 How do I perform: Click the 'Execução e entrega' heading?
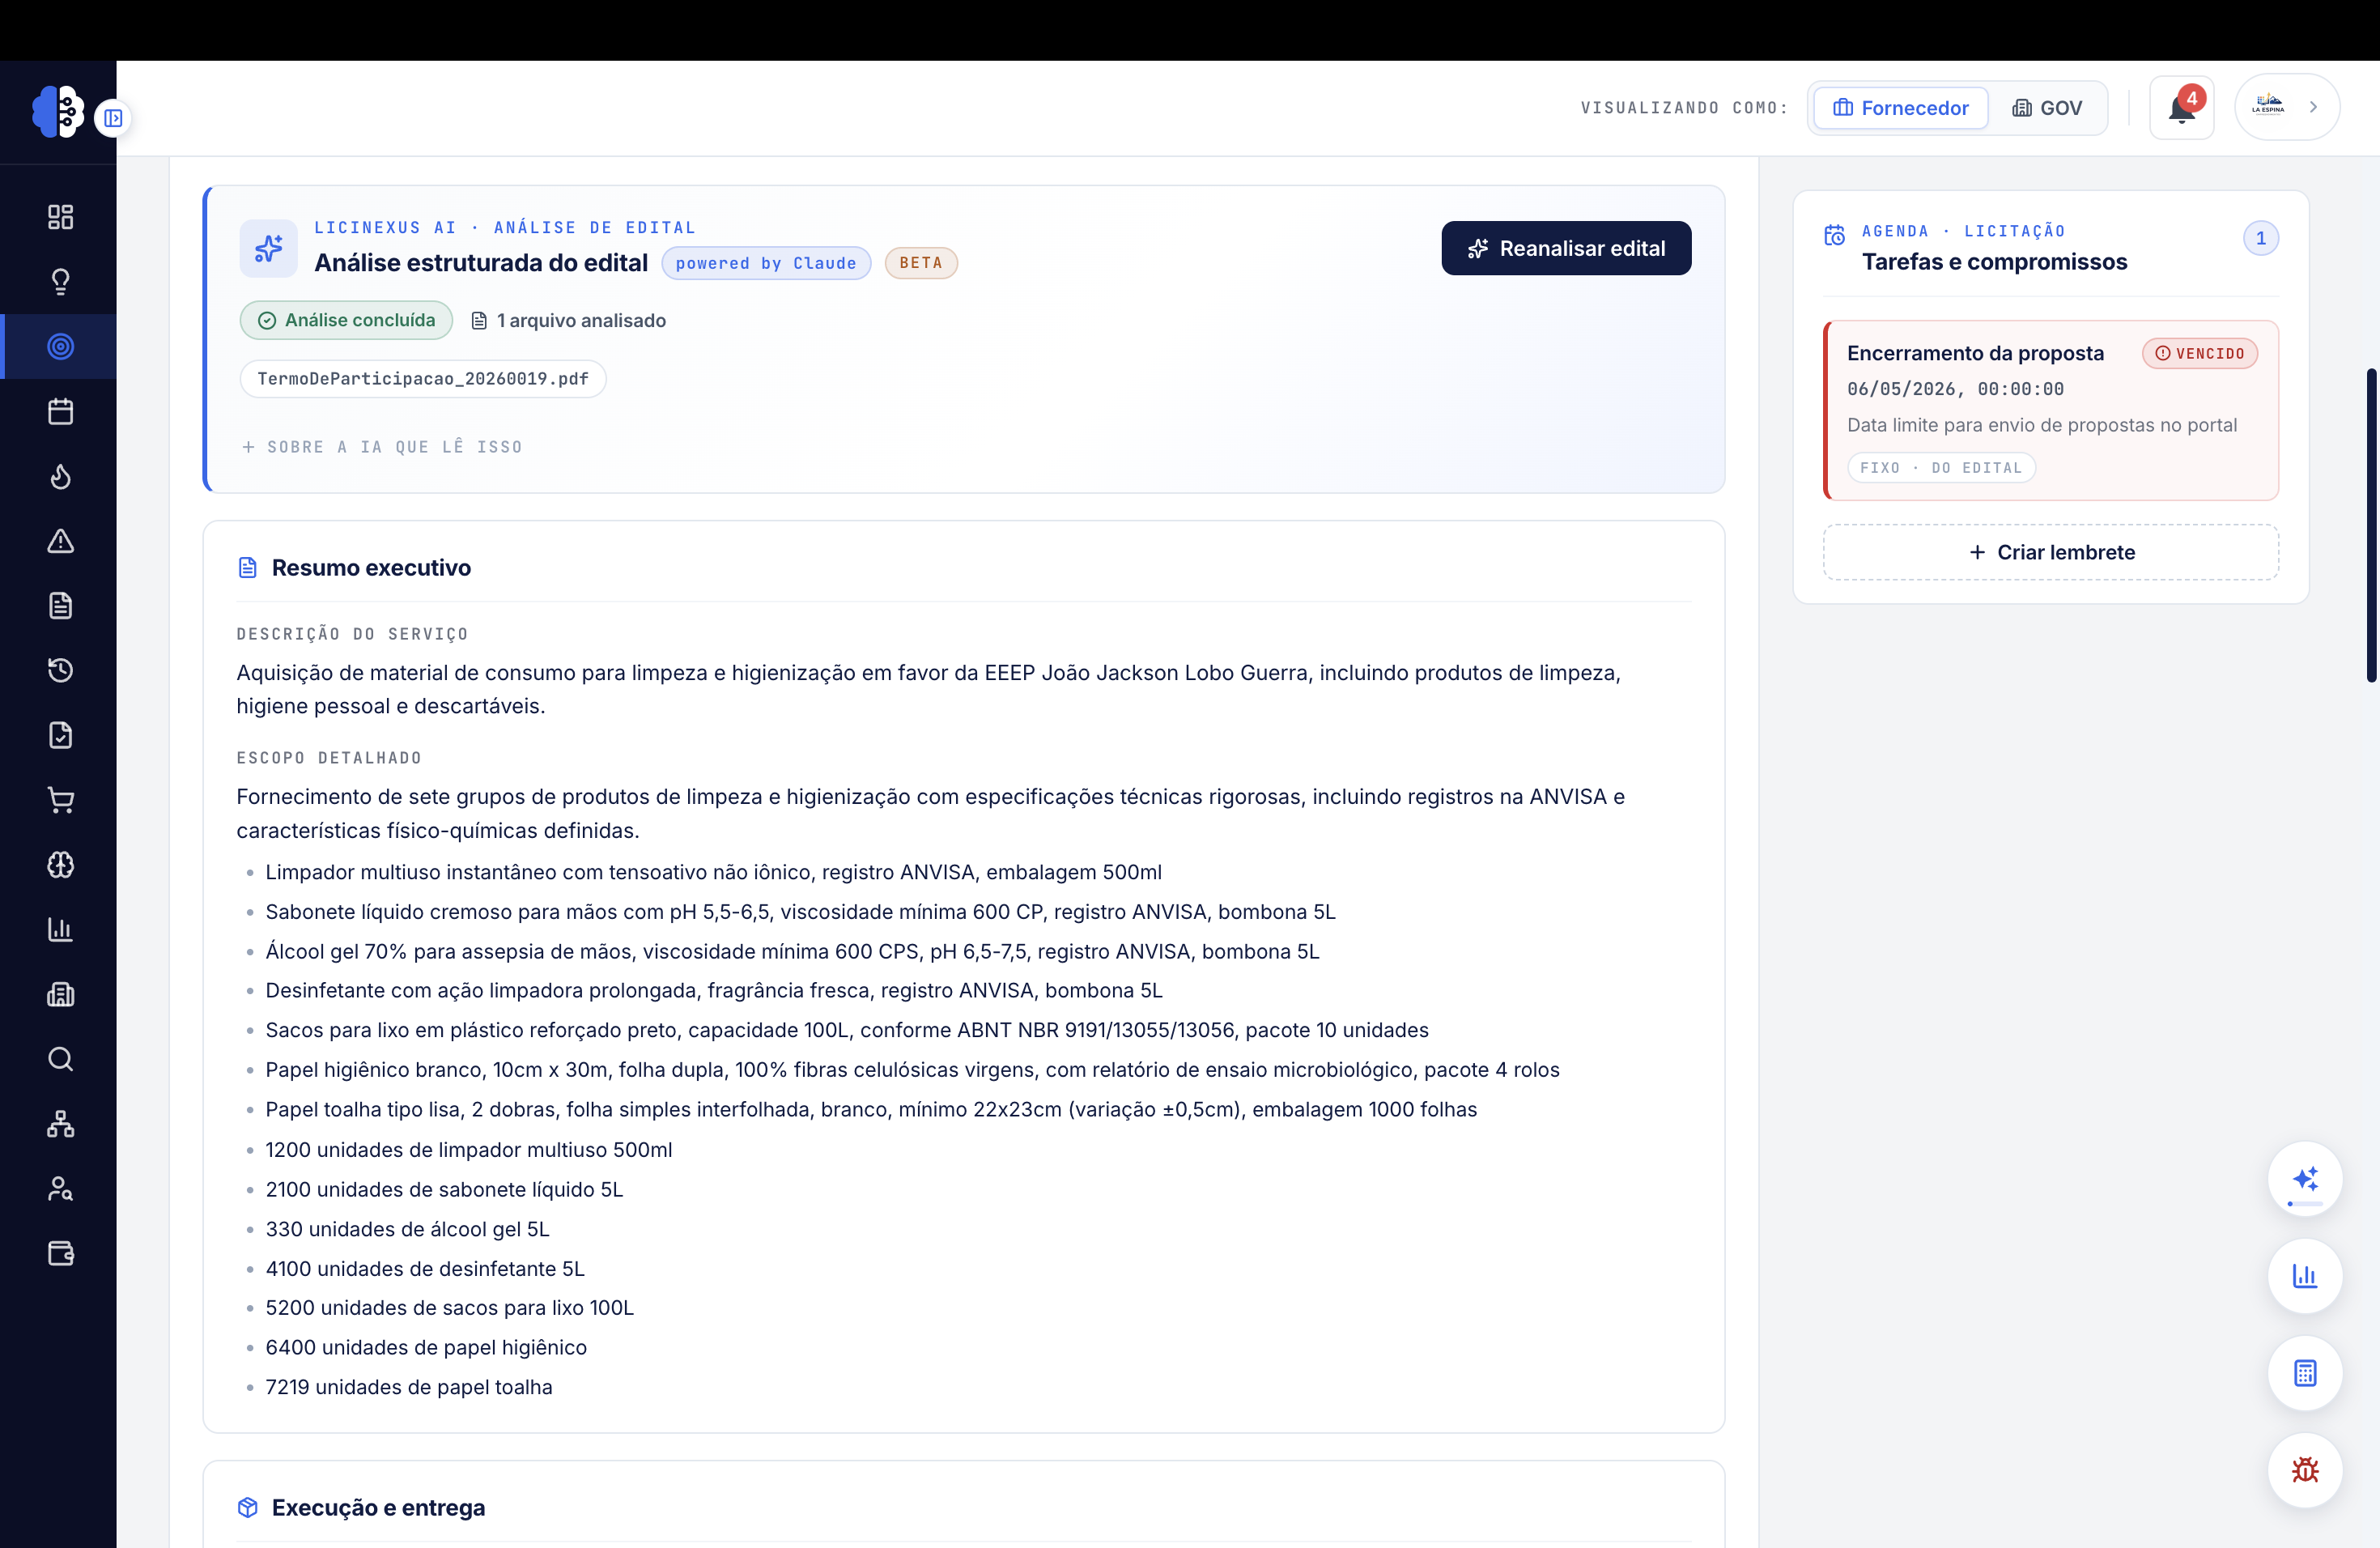point(378,1508)
